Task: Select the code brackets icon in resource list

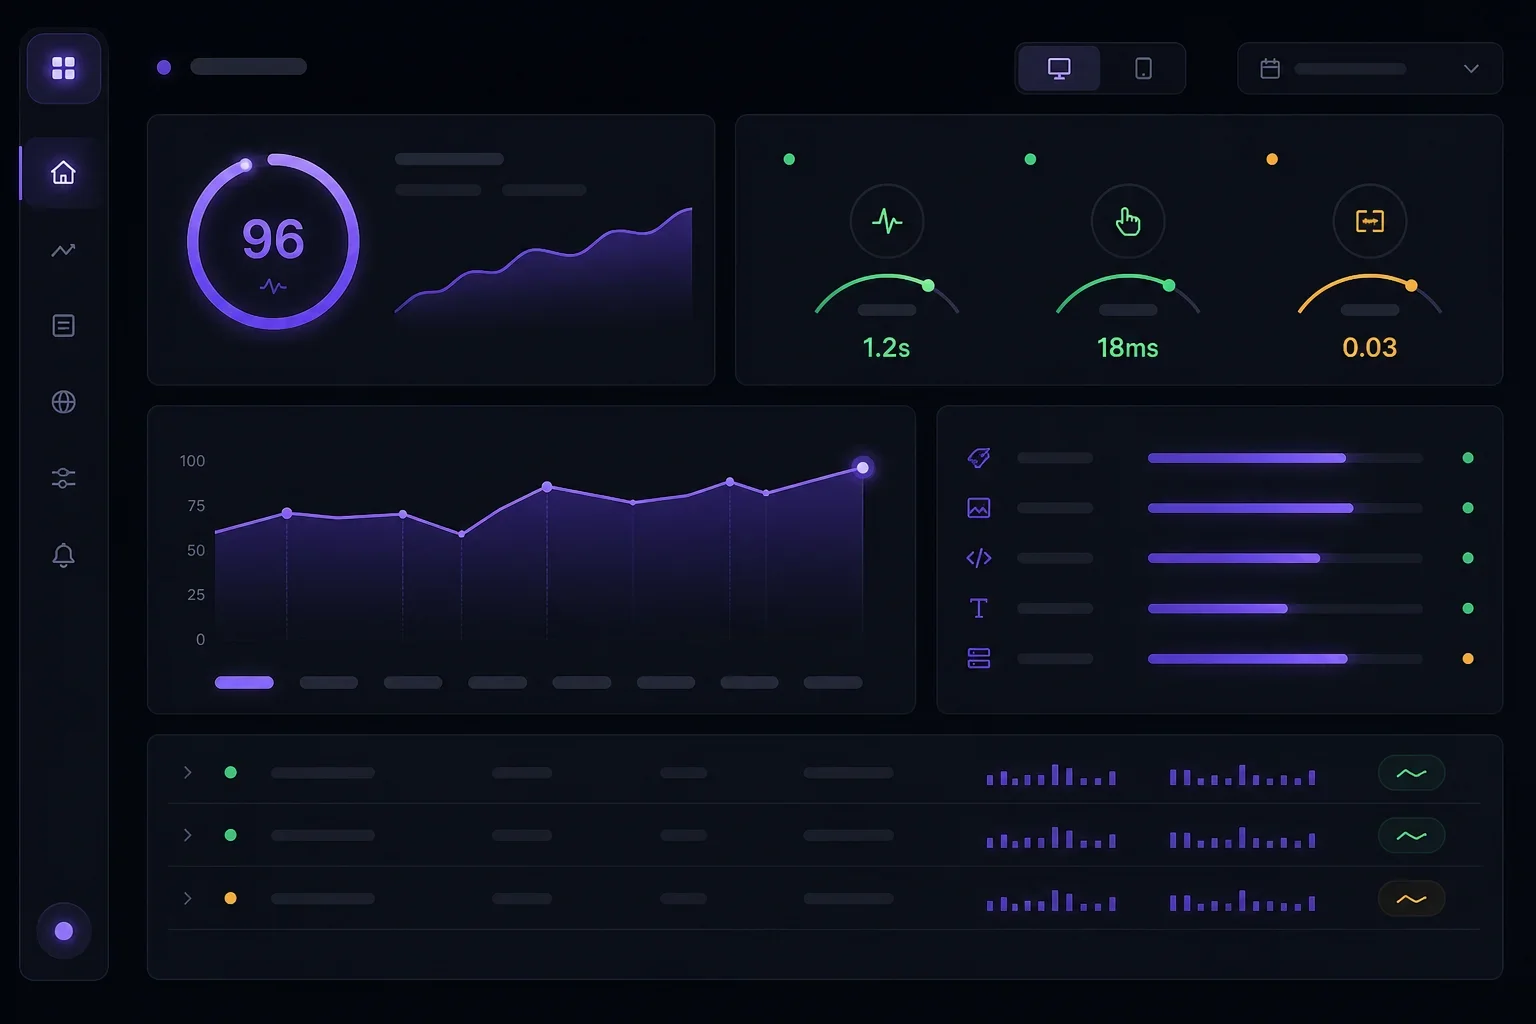Action: [x=979, y=558]
